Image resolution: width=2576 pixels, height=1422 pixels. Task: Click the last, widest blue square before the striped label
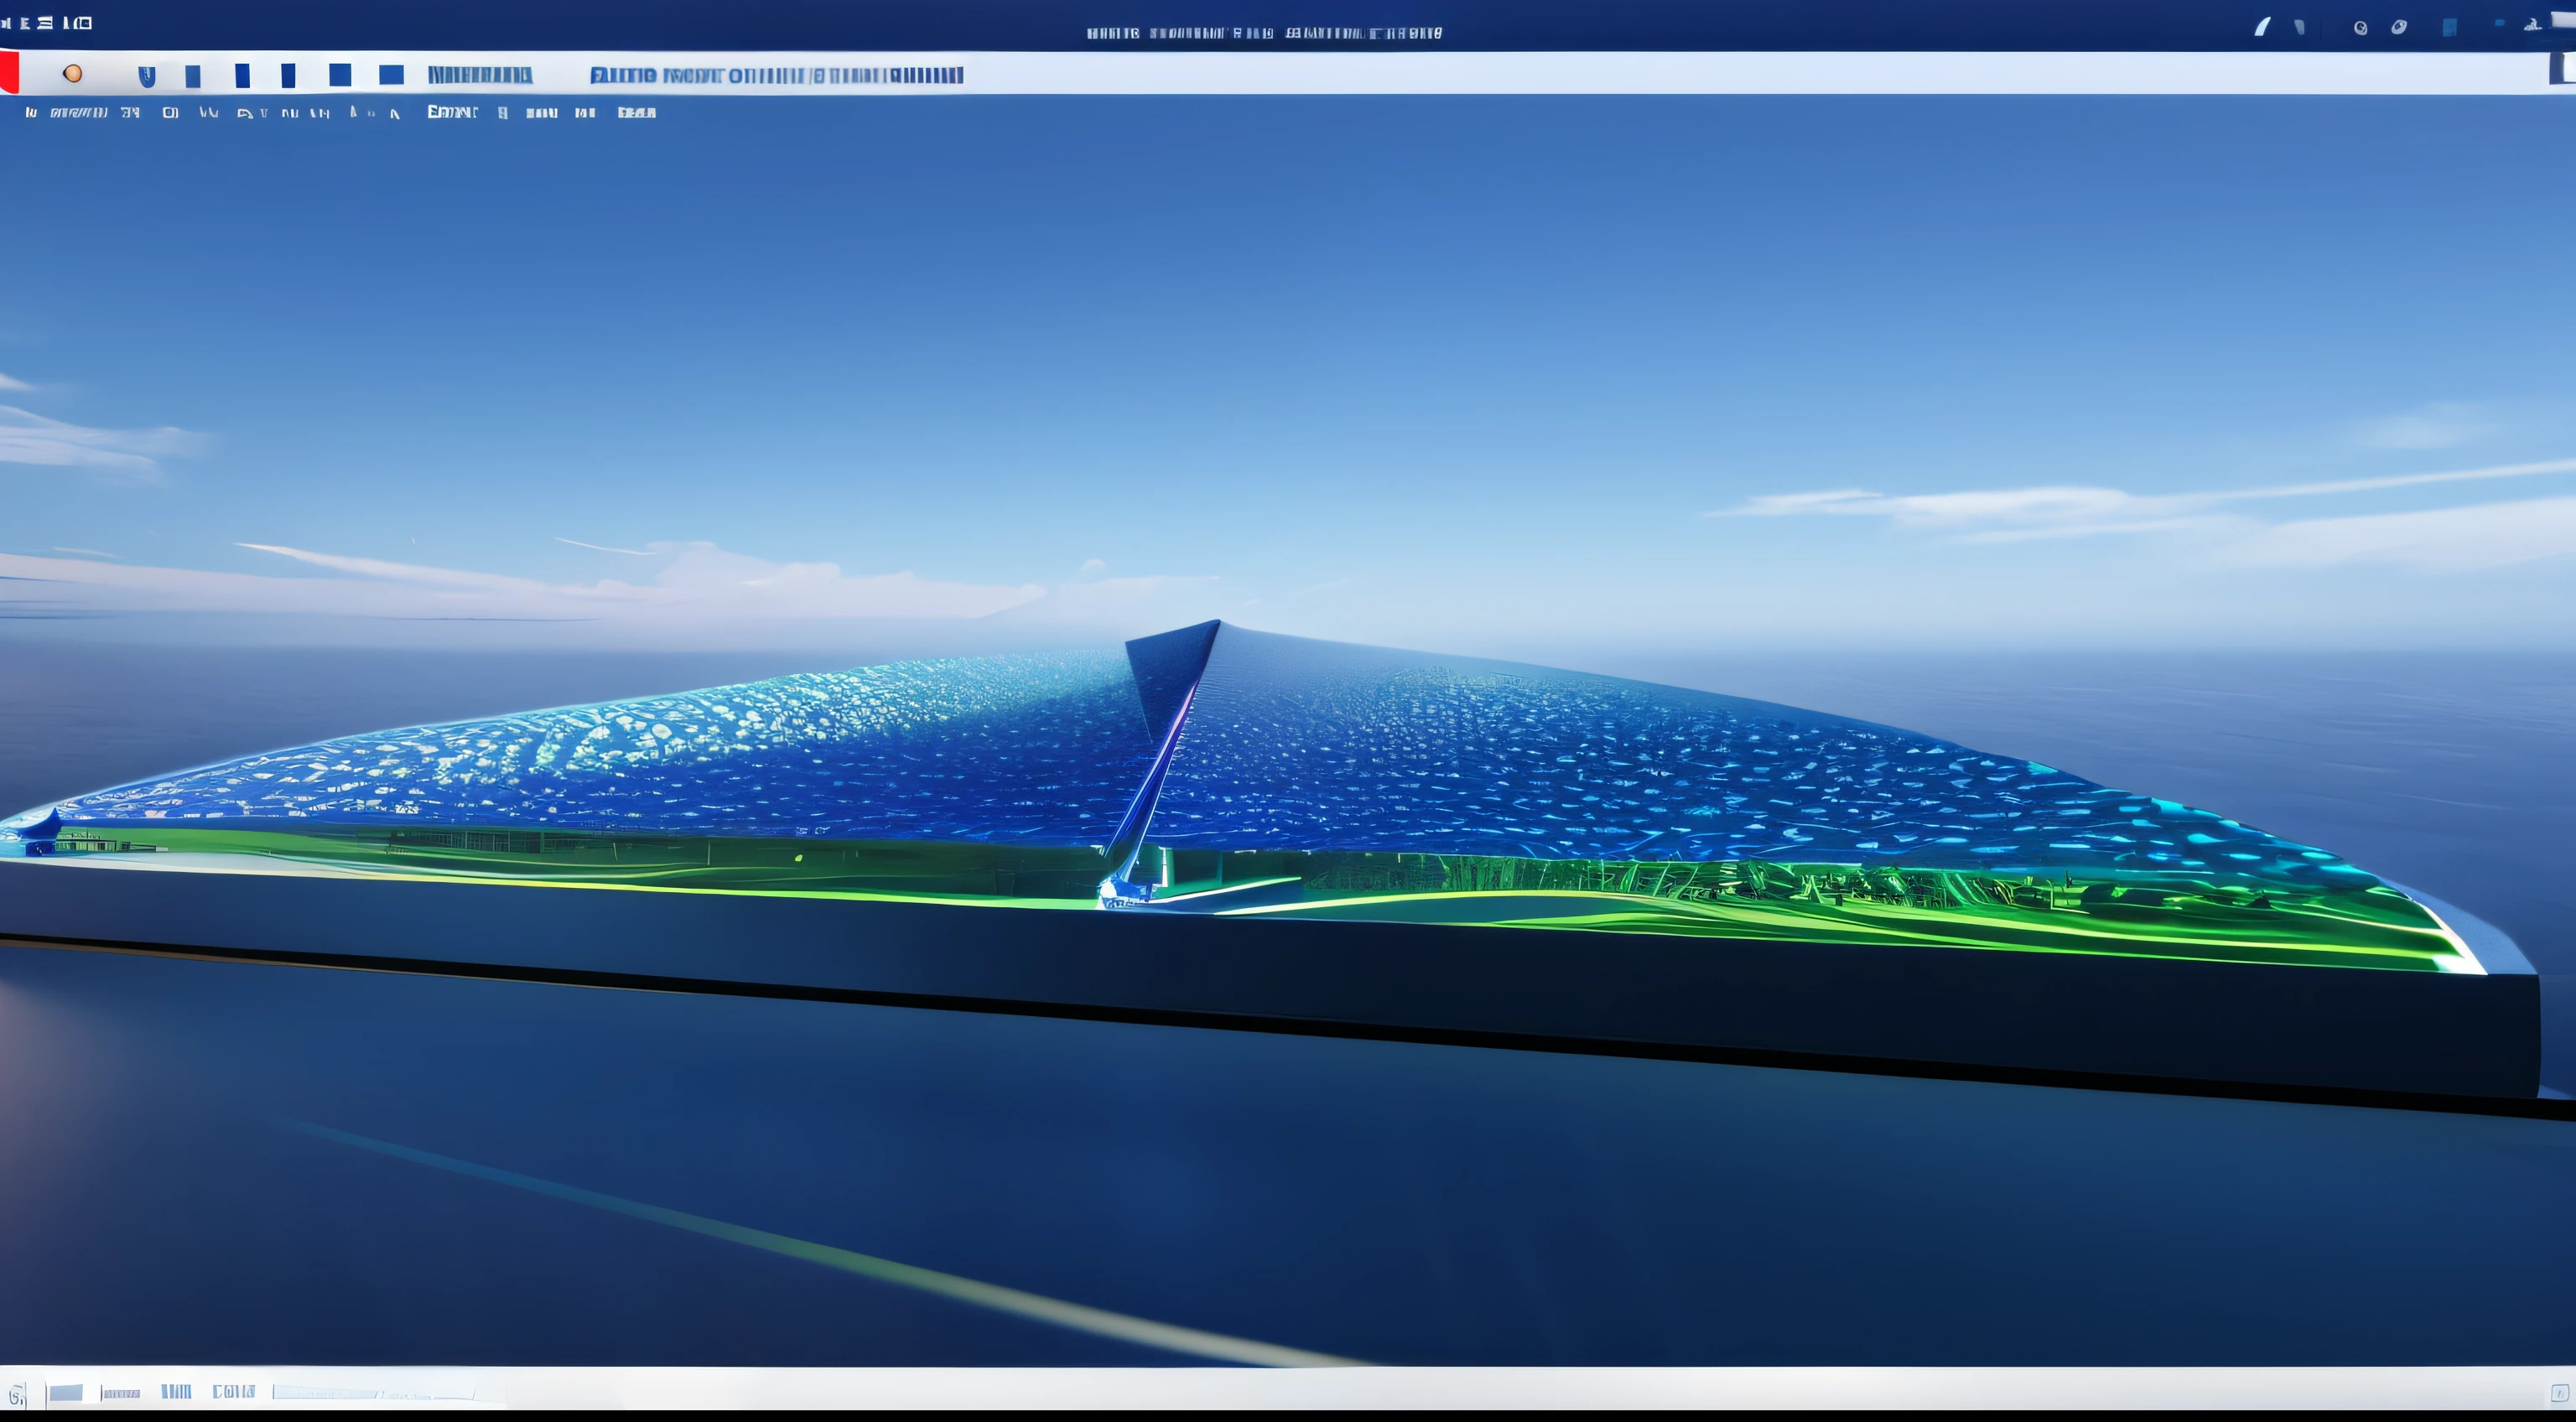391,75
